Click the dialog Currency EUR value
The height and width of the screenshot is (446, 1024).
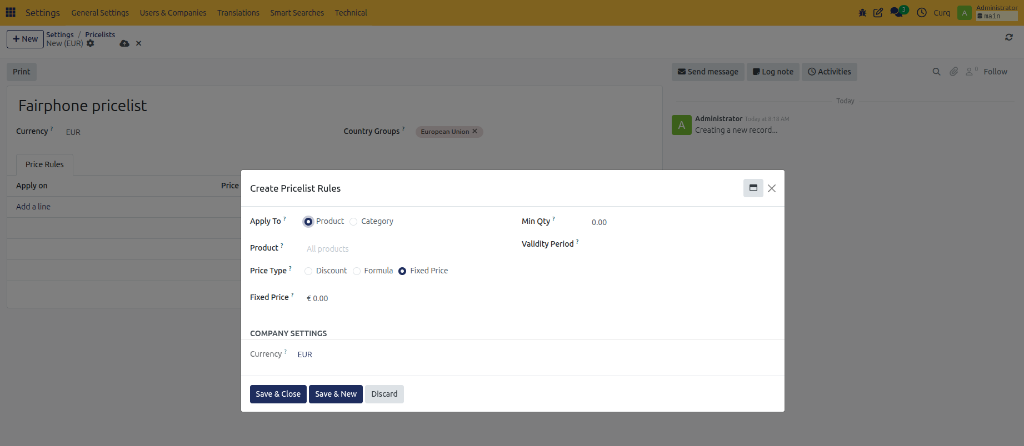tap(304, 355)
